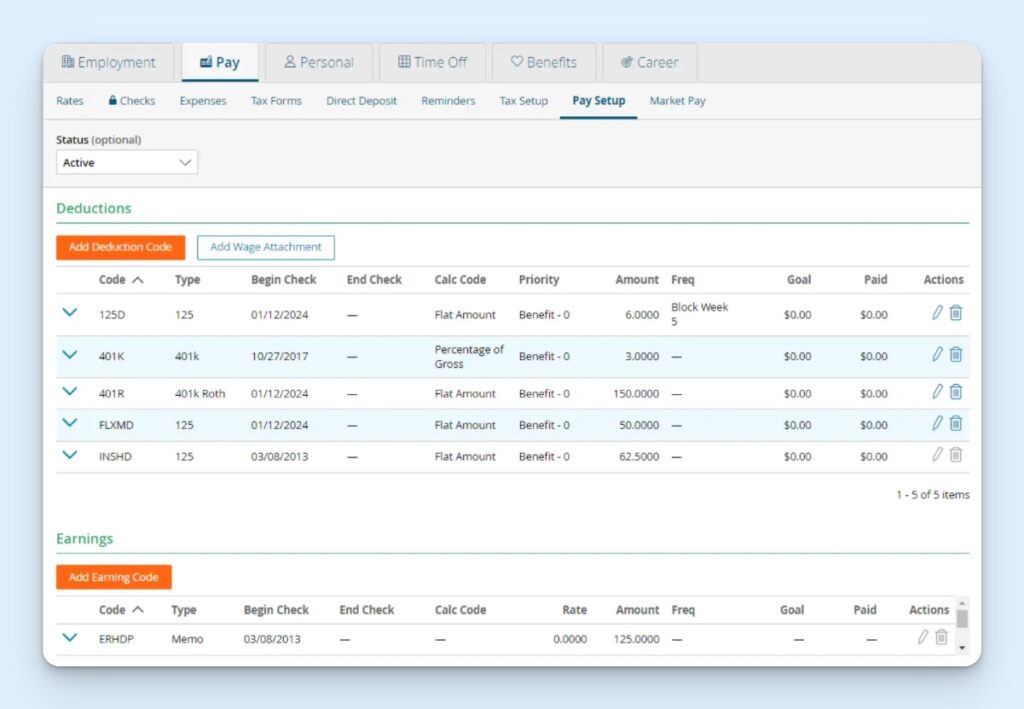Click the Earnings scrollbar up arrow
The height and width of the screenshot is (709, 1024).
pos(962,603)
